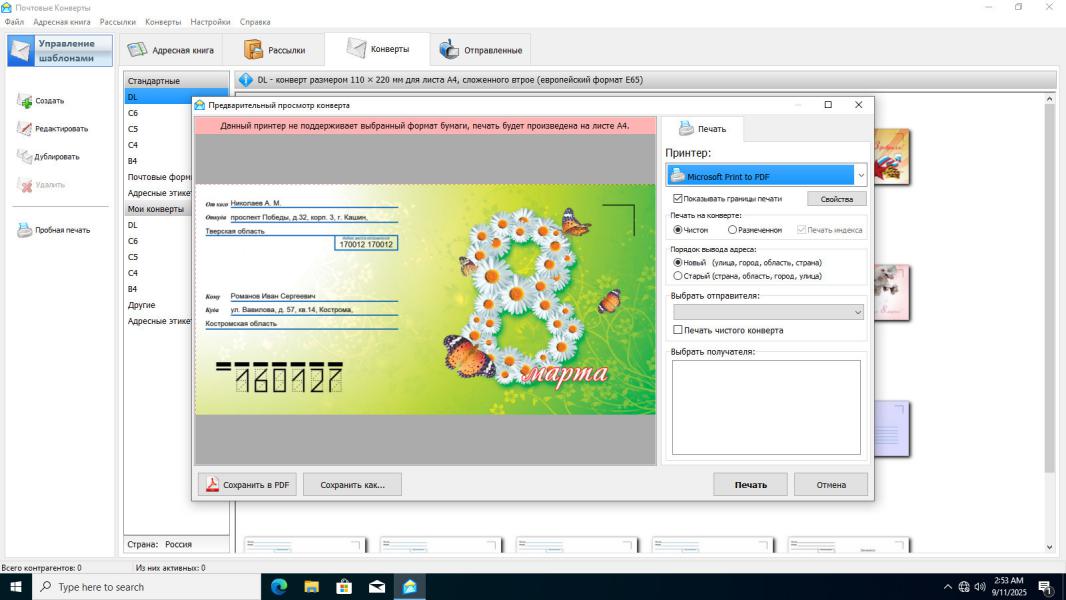Click the Управление шаблонами button label
The image size is (1066, 600).
[66, 51]
